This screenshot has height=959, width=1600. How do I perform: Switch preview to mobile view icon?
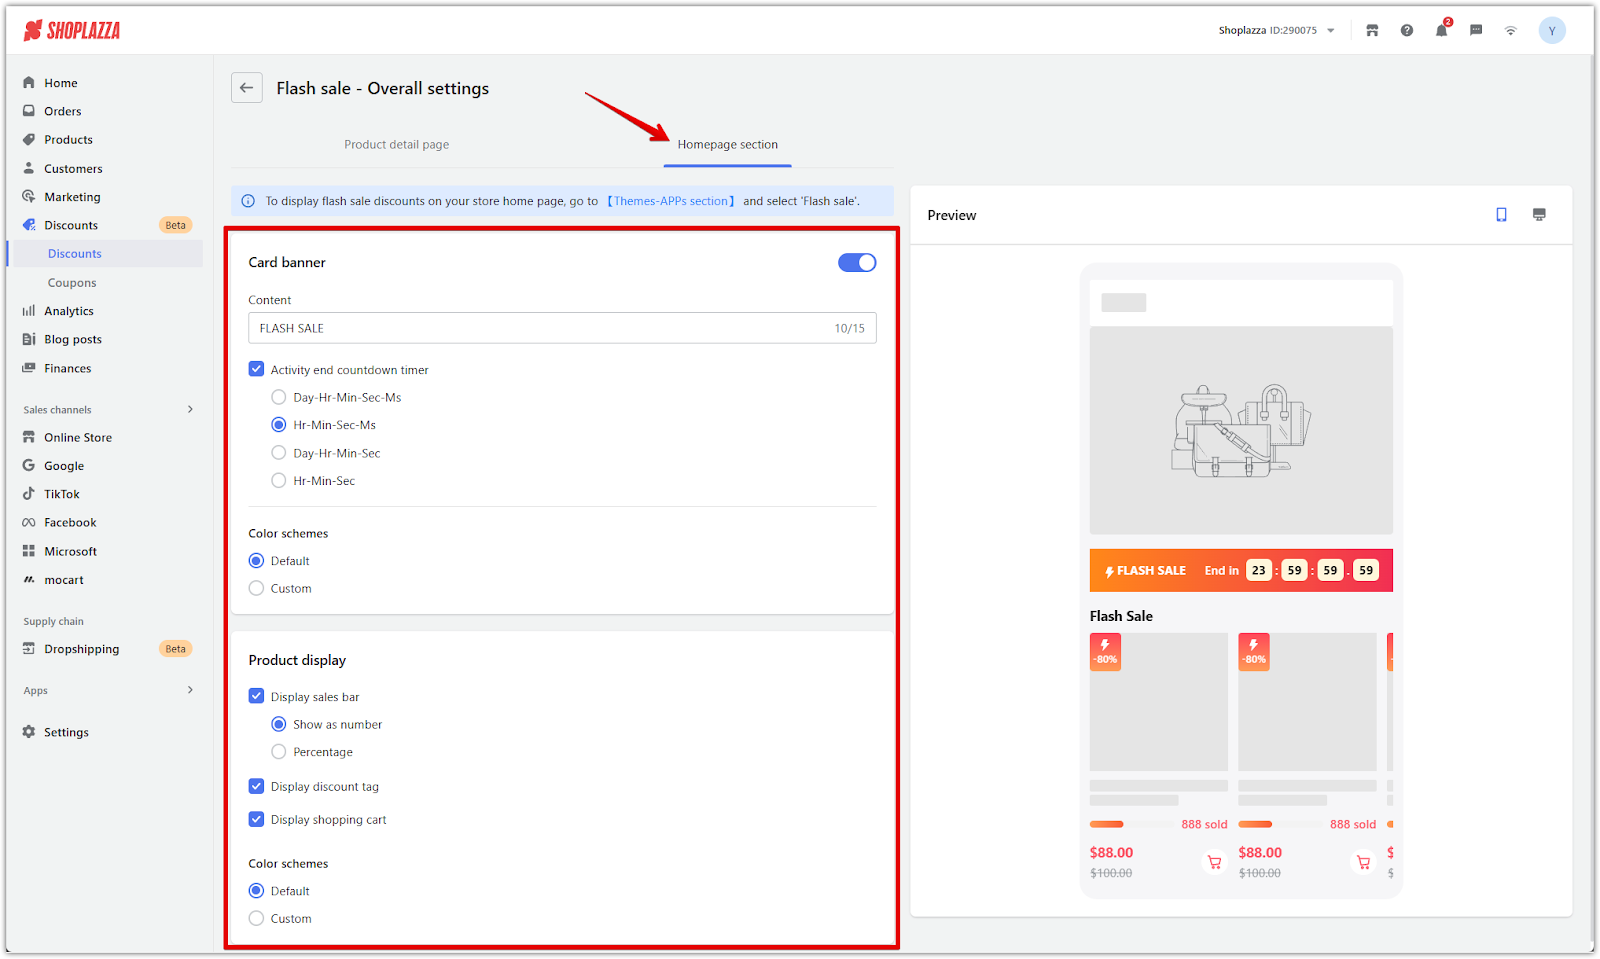click(1501, 215)
